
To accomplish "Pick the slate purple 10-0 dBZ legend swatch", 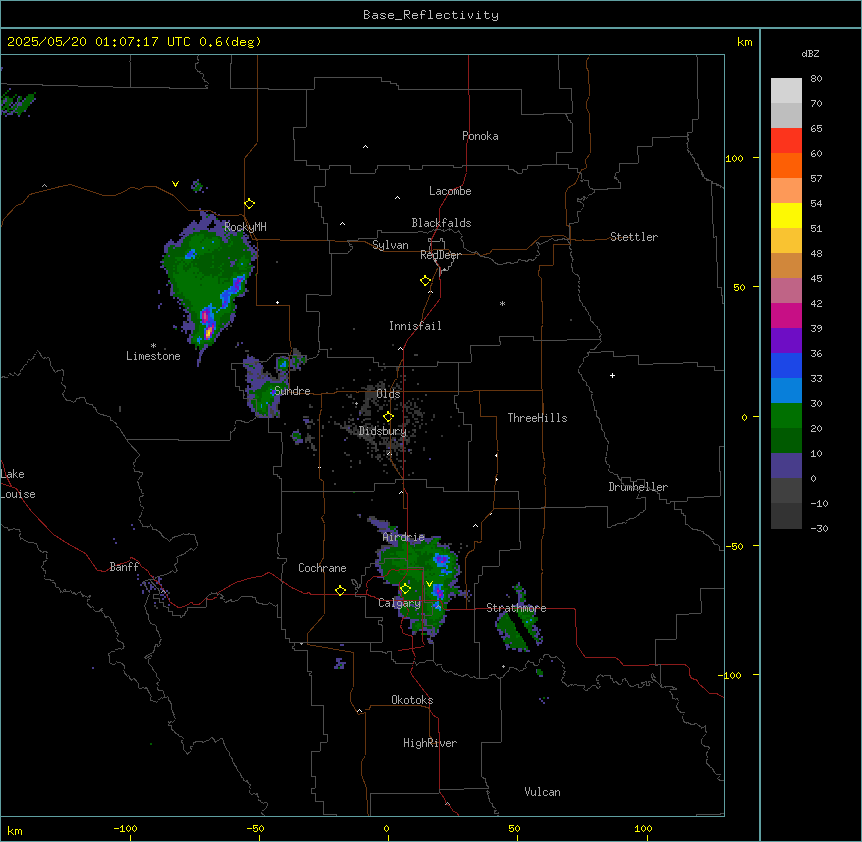I will coord(786,466).
